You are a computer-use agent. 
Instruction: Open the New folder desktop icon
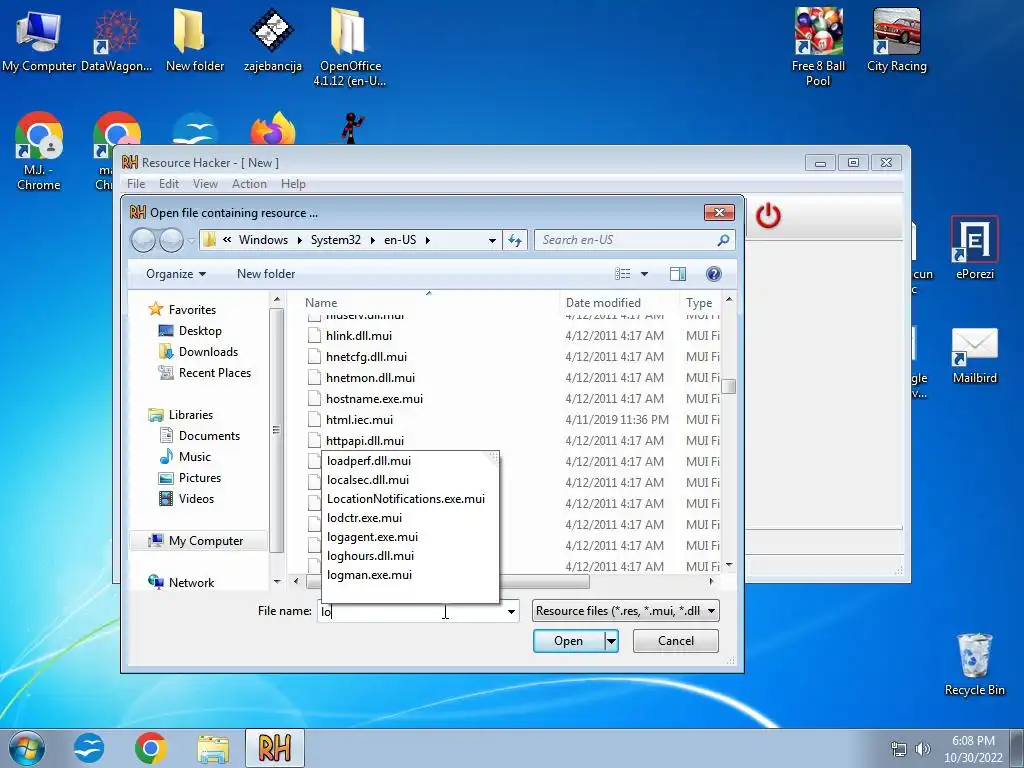click(195, 40)
